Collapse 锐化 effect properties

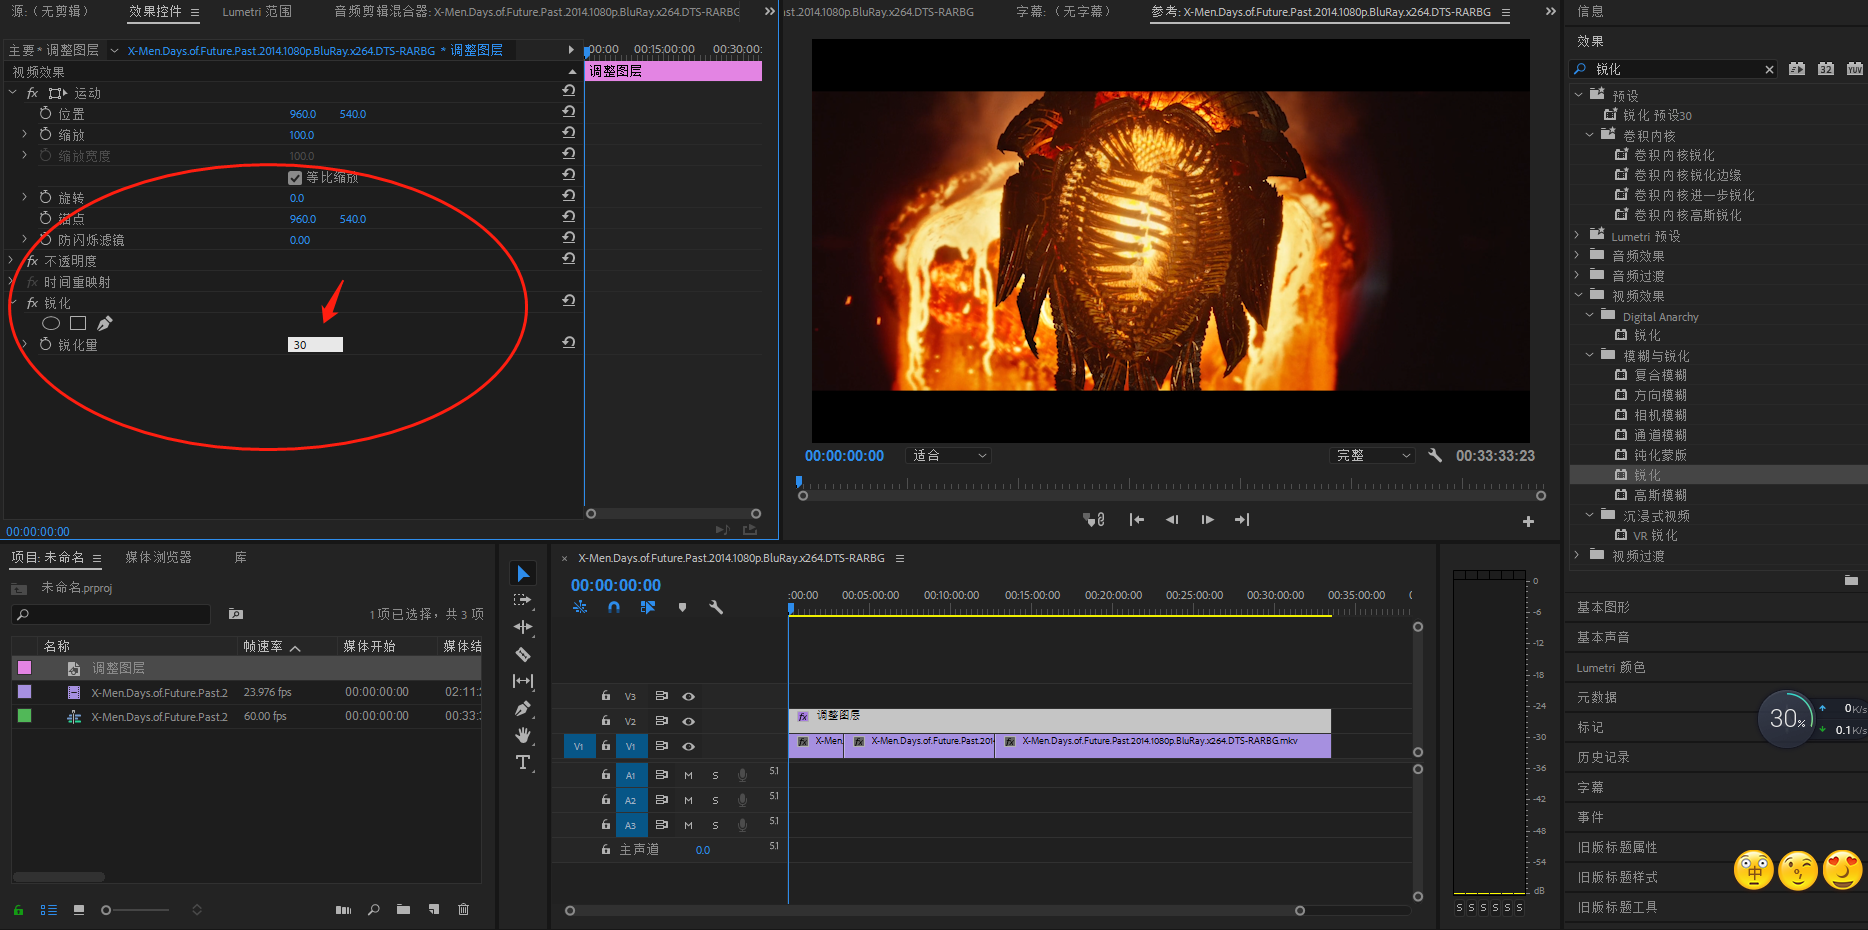coord(13,302)
